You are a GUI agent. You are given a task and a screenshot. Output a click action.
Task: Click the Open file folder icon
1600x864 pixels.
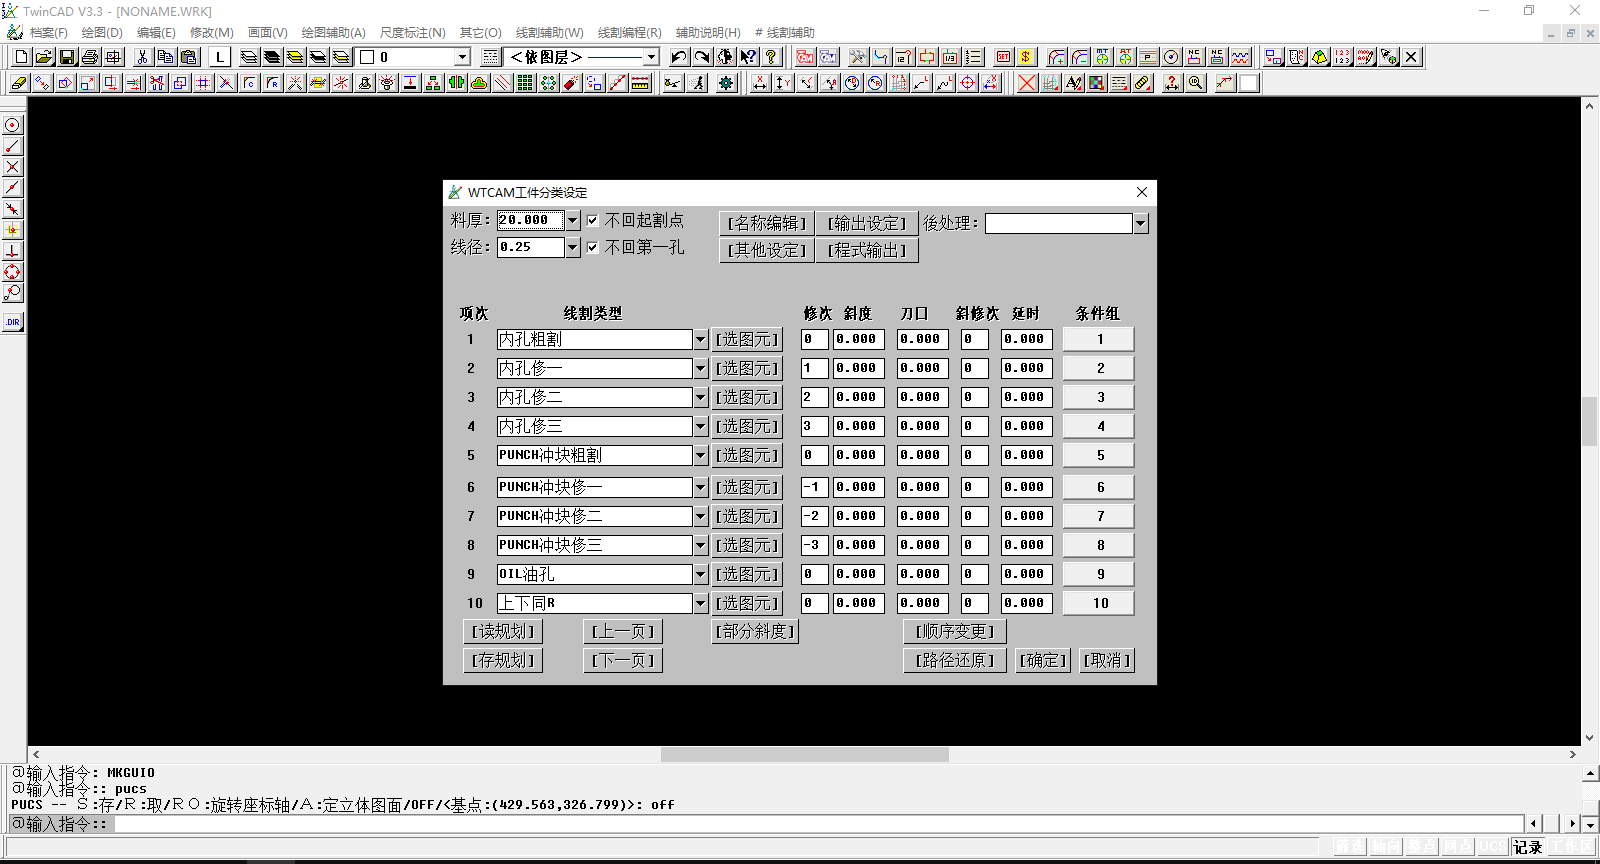44,57
